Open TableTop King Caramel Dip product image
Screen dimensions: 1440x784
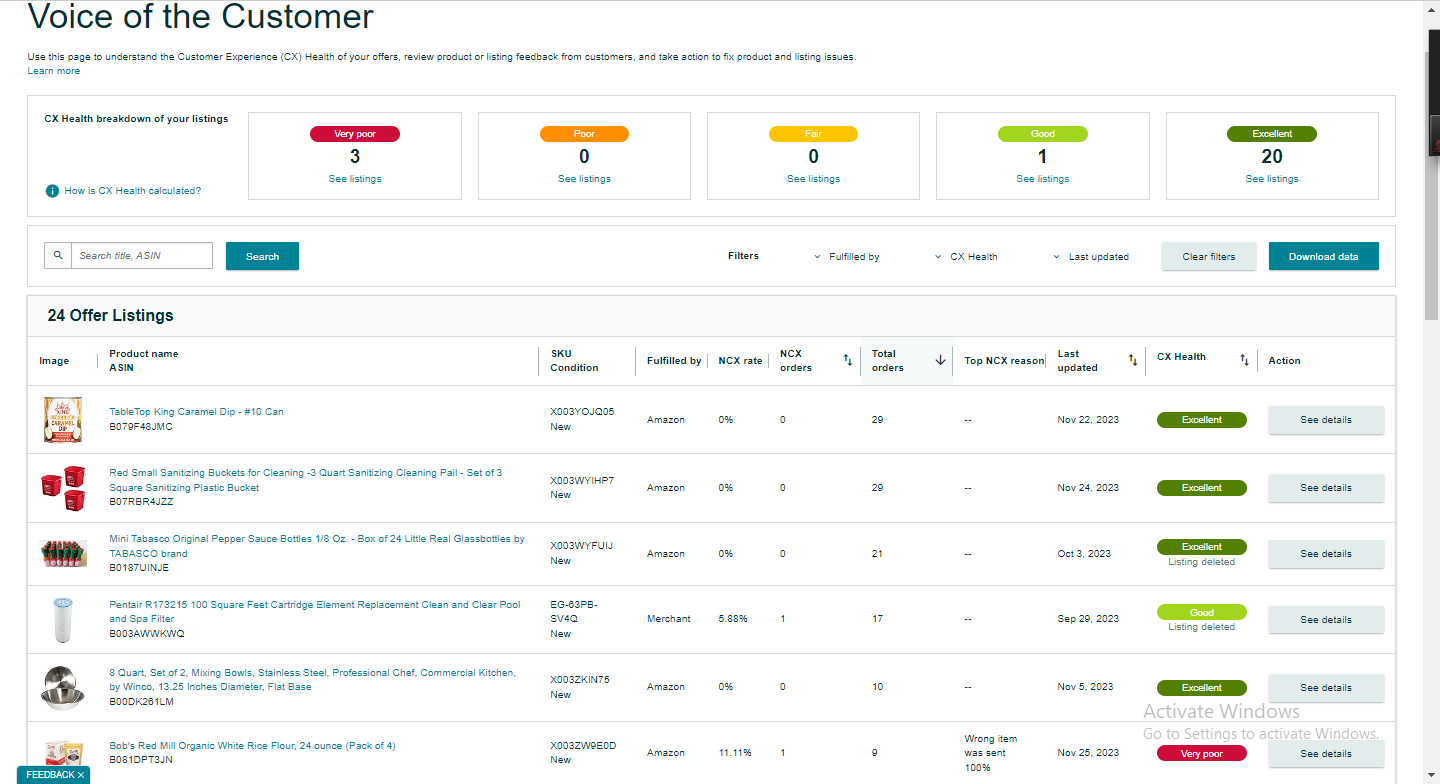62,420
